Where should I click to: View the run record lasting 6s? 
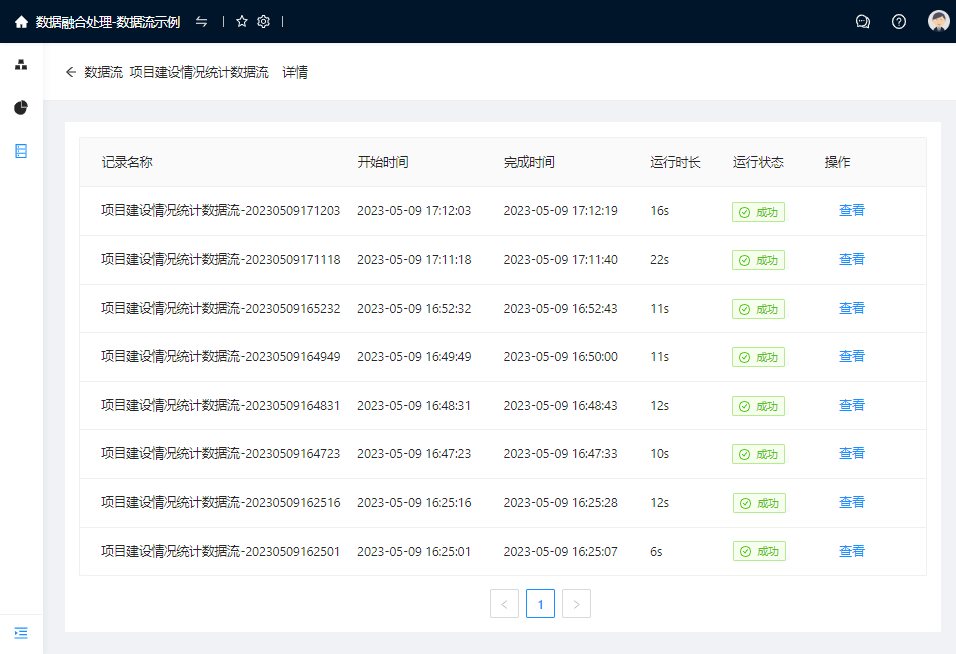[851, 551]
